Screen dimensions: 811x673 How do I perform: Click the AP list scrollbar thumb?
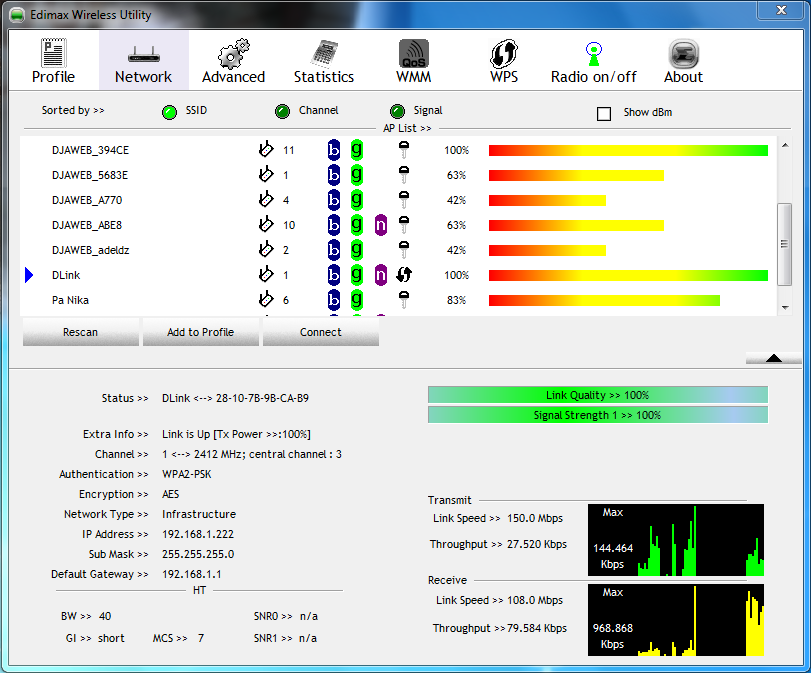(785, 244)
